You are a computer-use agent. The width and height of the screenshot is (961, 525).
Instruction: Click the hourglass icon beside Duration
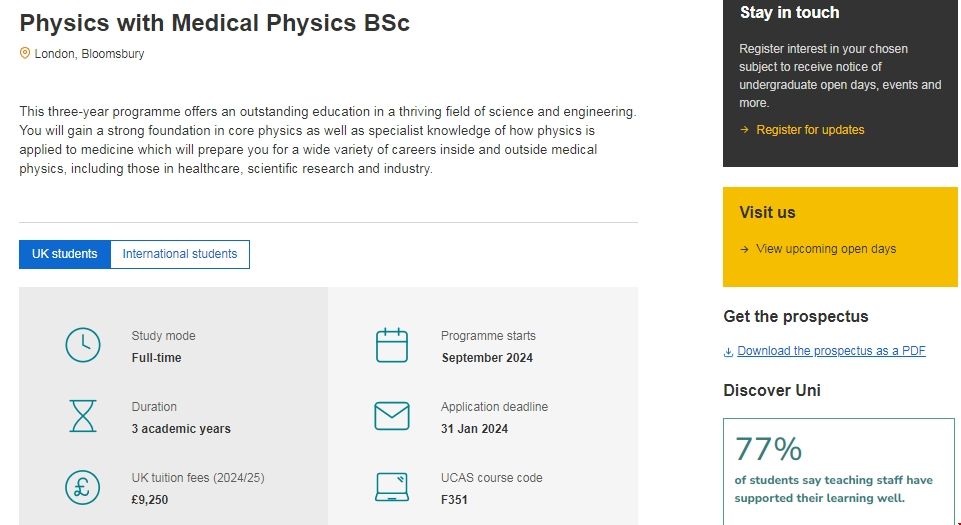coord(83,416)
